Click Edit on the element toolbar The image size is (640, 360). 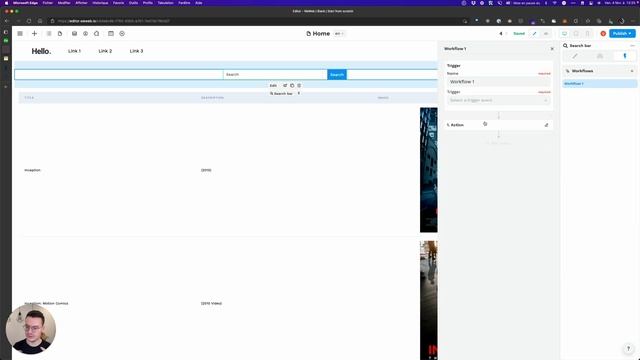(273, 86)
